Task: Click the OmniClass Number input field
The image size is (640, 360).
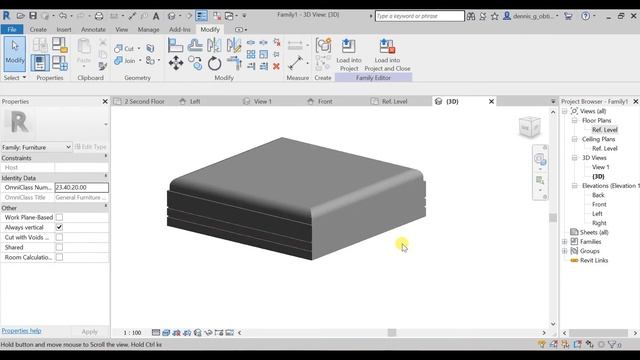Action: (x=82, y=187)
